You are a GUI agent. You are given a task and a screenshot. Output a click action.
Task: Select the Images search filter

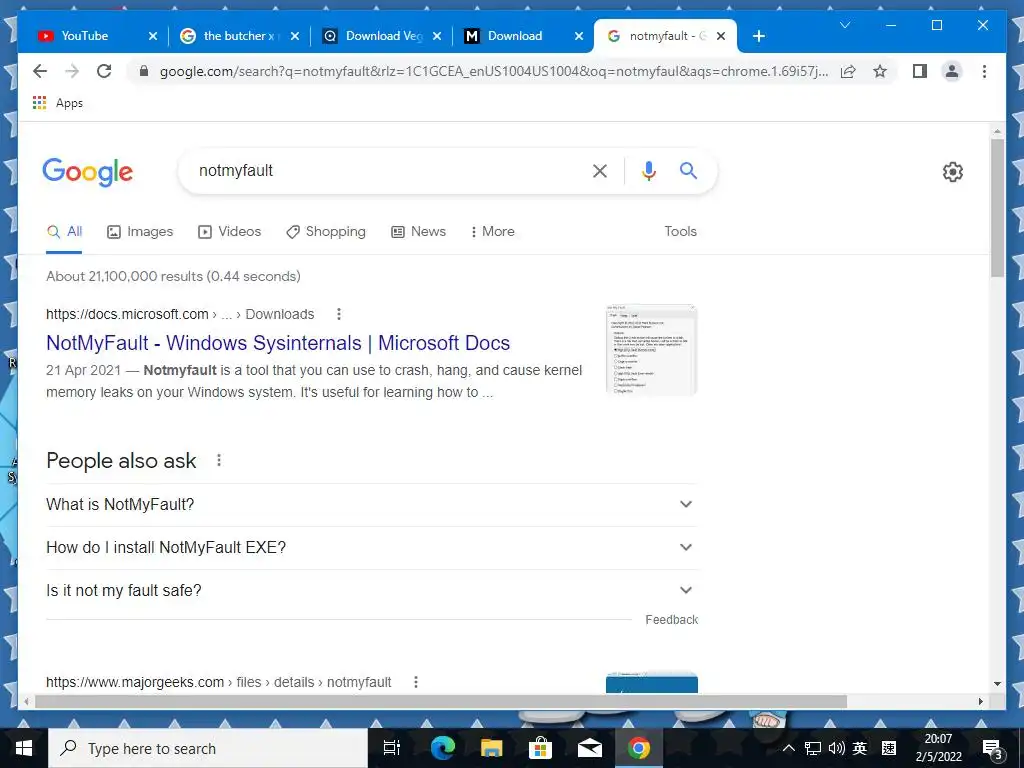(x=140, y=232)
